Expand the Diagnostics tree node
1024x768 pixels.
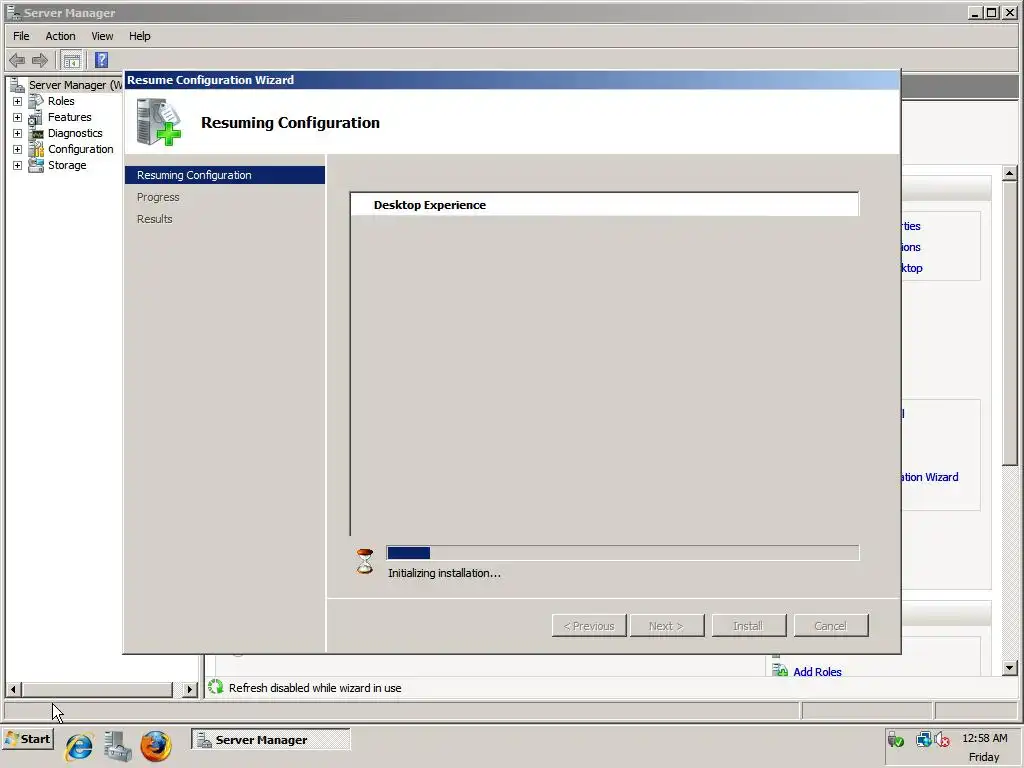point(18,133)
